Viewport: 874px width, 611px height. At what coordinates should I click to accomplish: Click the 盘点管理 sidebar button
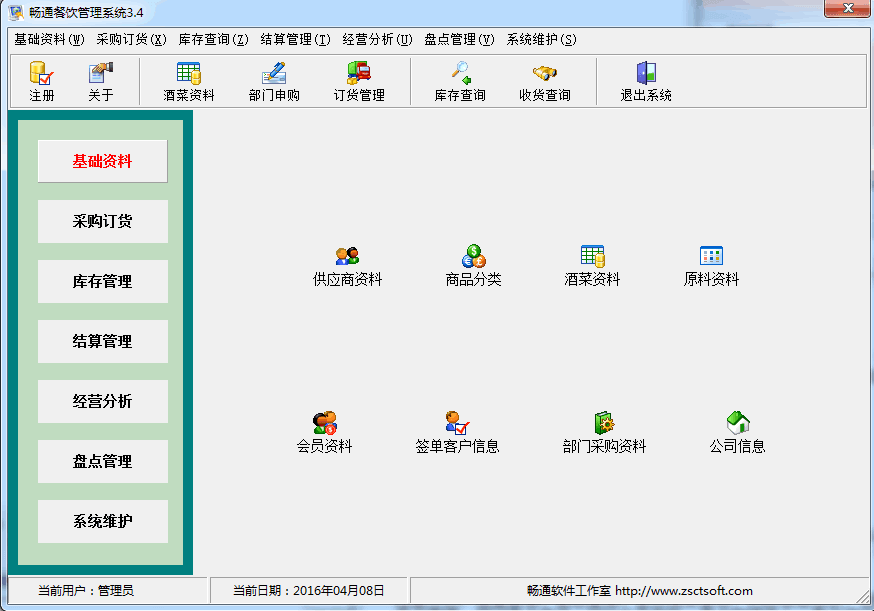pyautogui.click(x=102, y=461)
